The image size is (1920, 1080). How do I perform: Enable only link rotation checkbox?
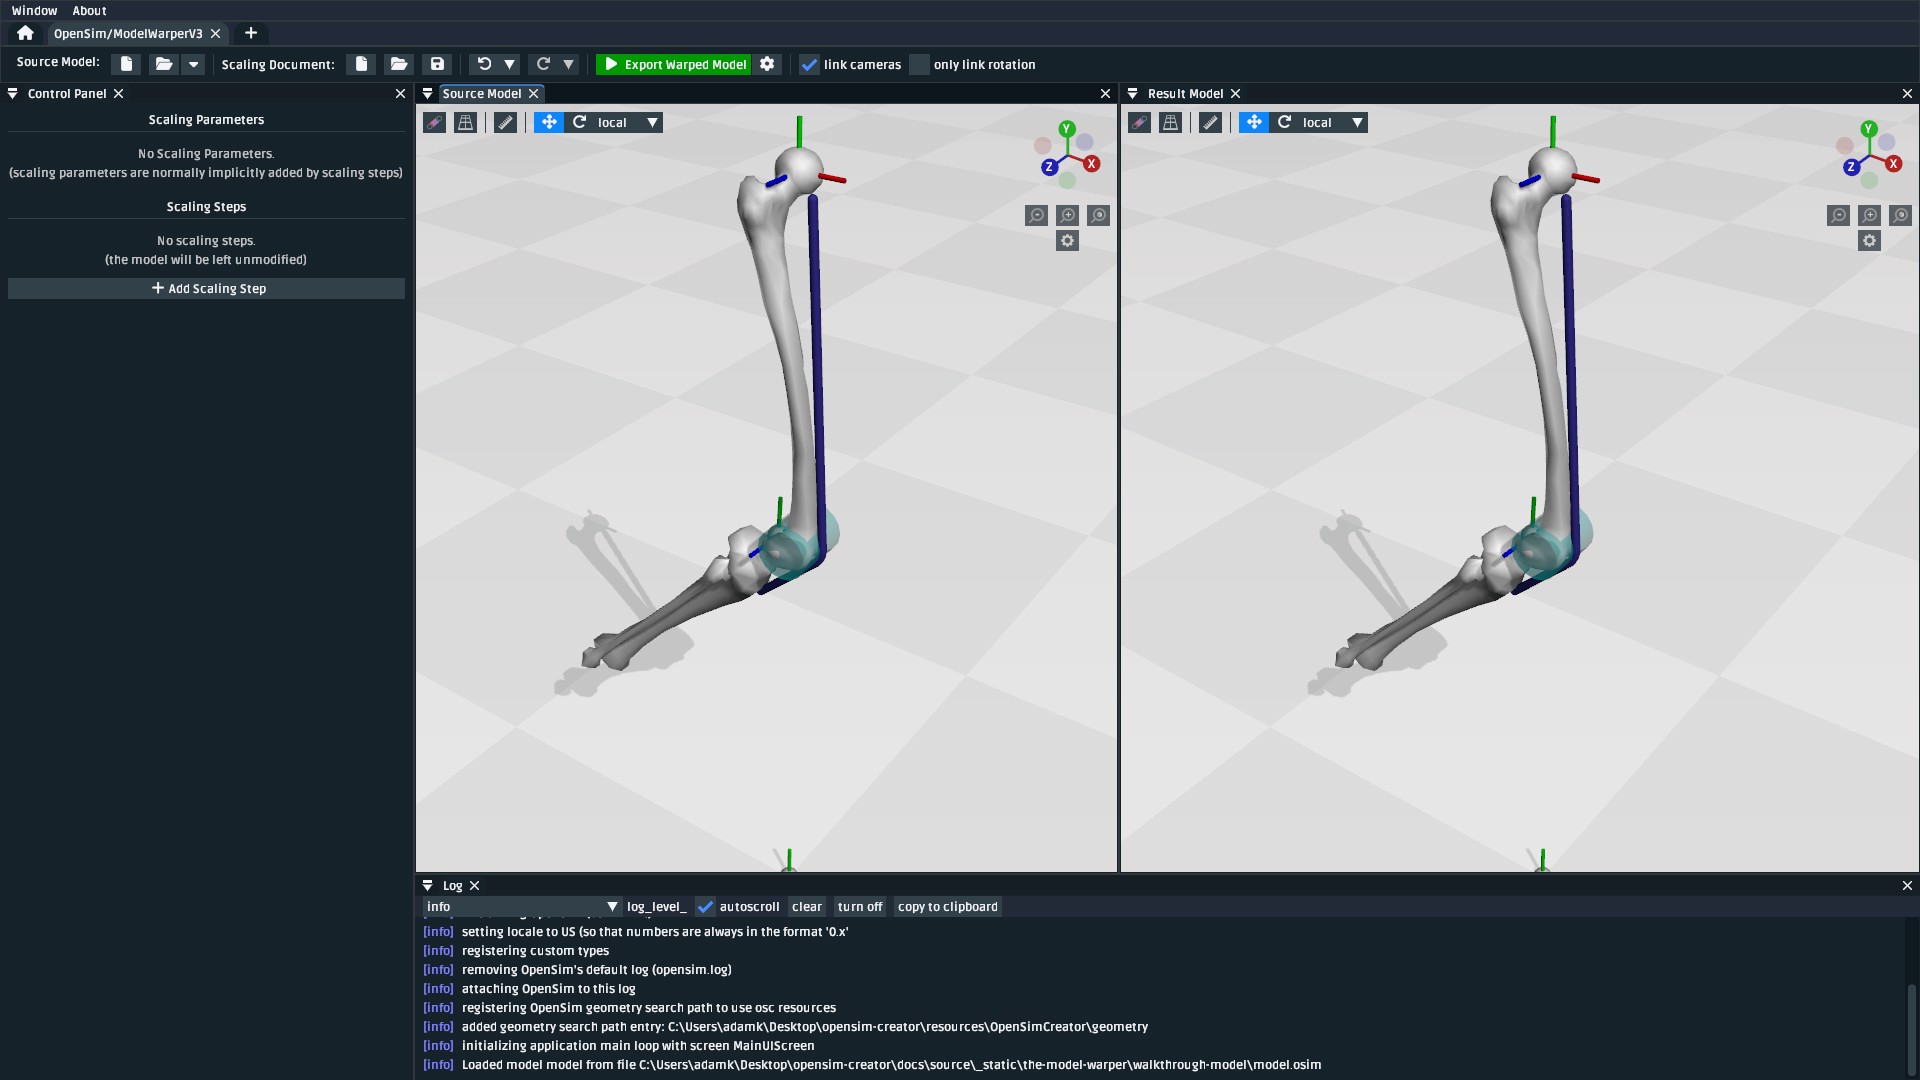pos(920,65)
